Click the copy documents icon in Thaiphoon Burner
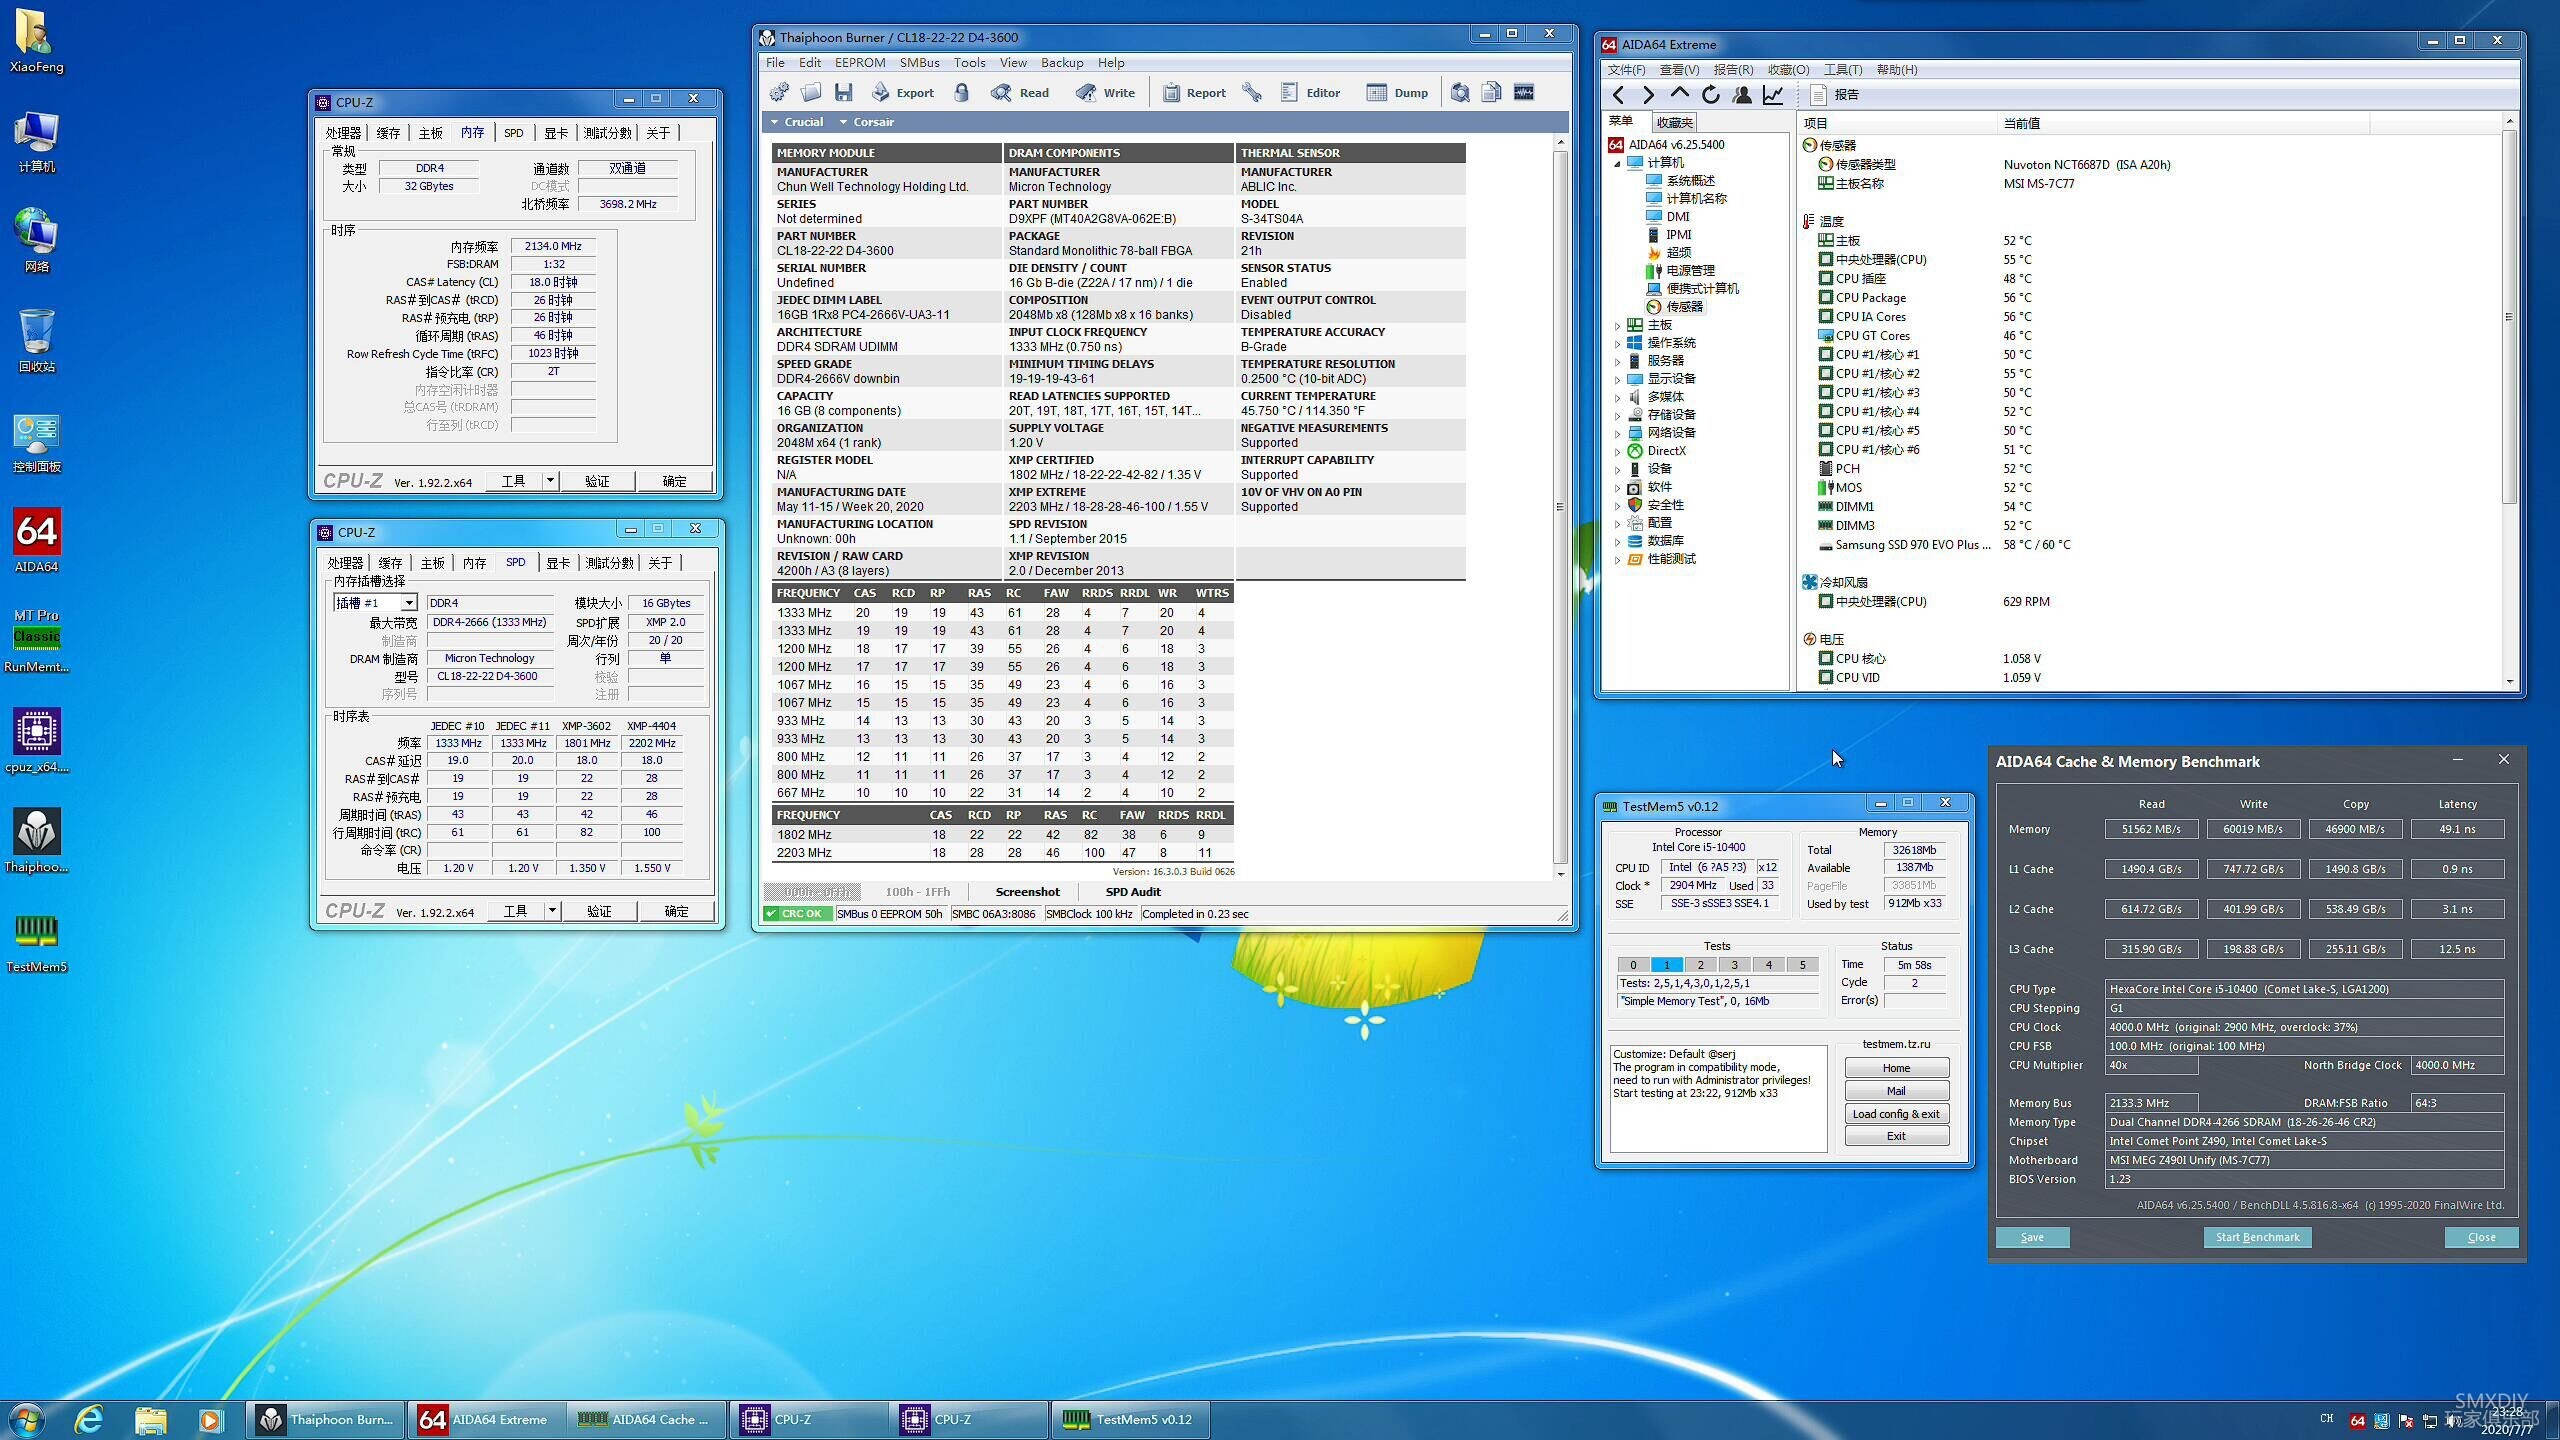This screenshot has width=2560, height=1440. click(1492, 93)
